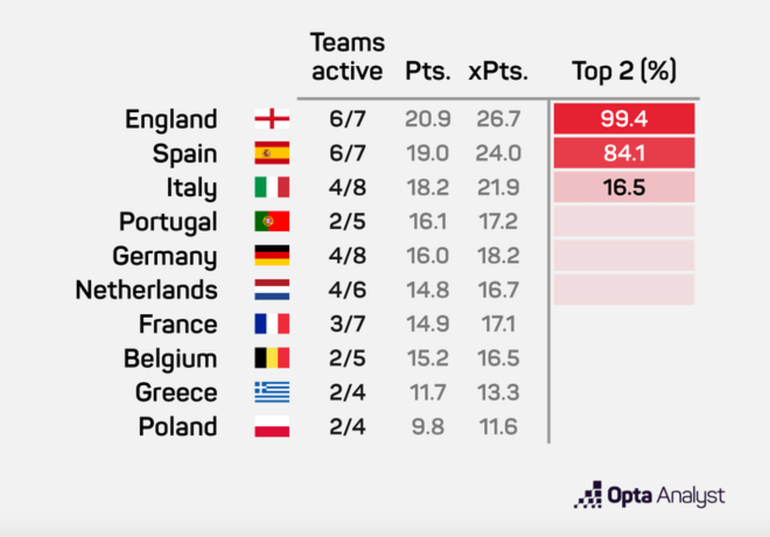
Task: Click the Portugal country name
Action: (x=168, y=222)
